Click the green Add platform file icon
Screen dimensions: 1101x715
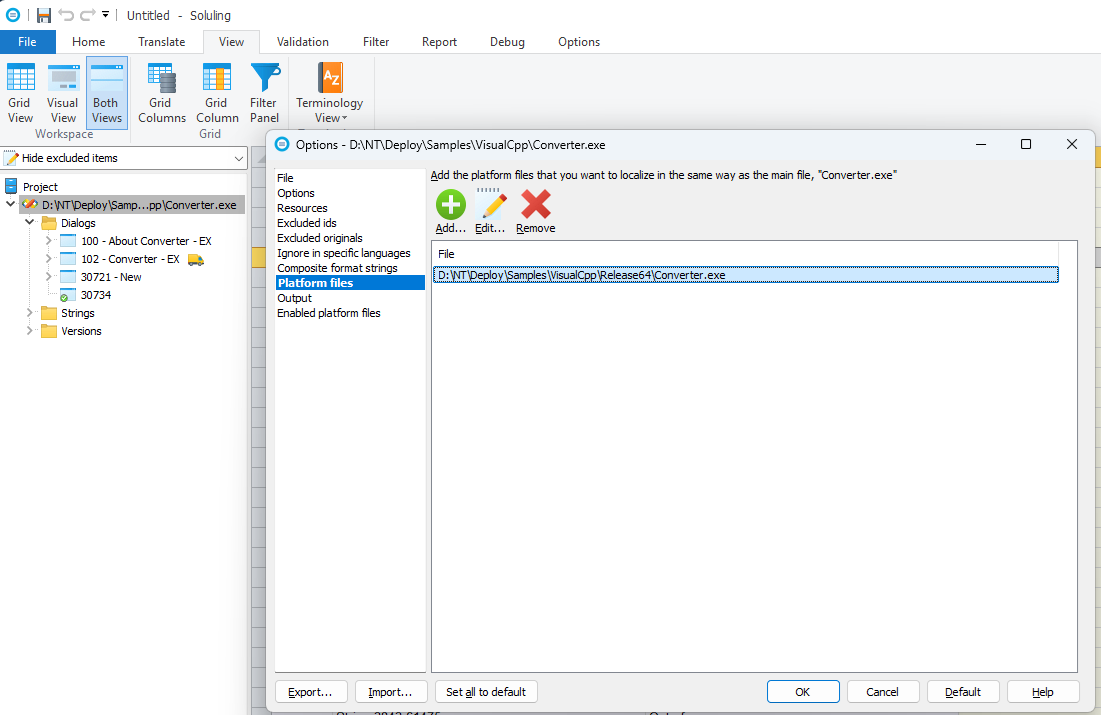450,205
